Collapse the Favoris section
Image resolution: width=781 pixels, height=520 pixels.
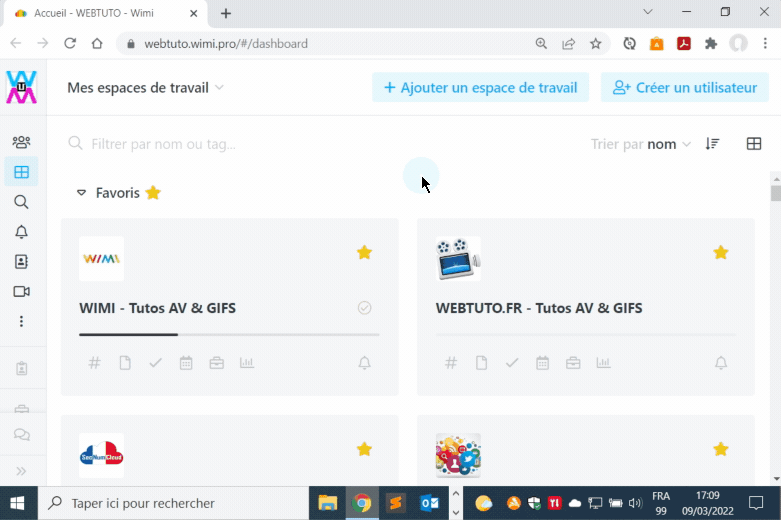81,193
